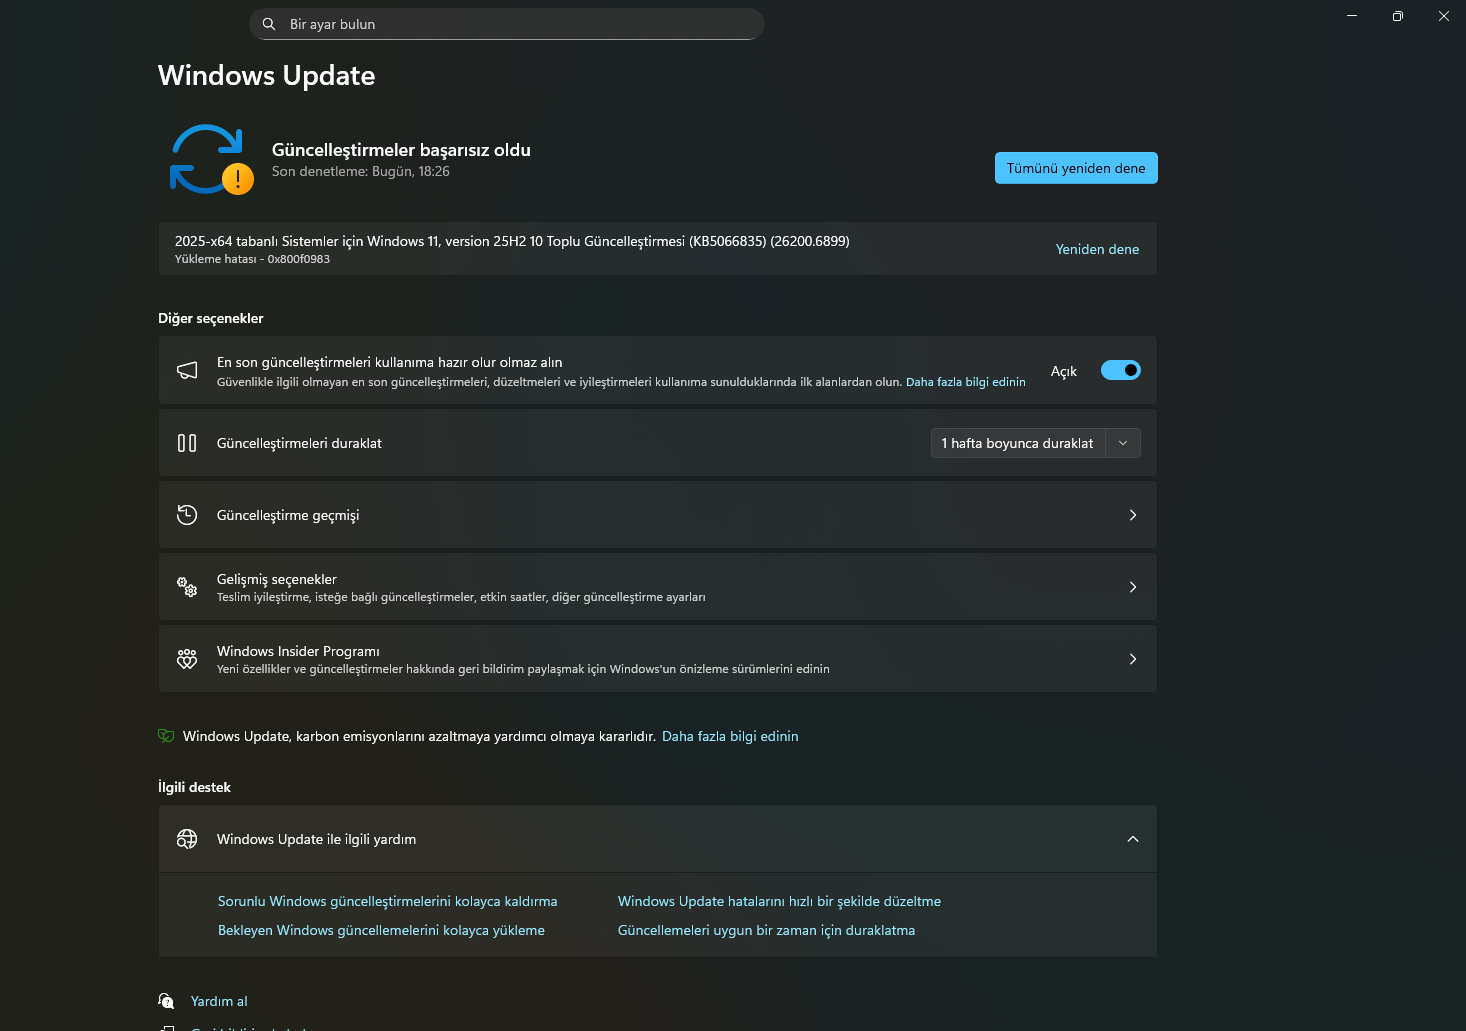Click the 'Tümünü yeniden dene' button
This screenshot has width=1466, height=1031.
tap(1076, 168)
